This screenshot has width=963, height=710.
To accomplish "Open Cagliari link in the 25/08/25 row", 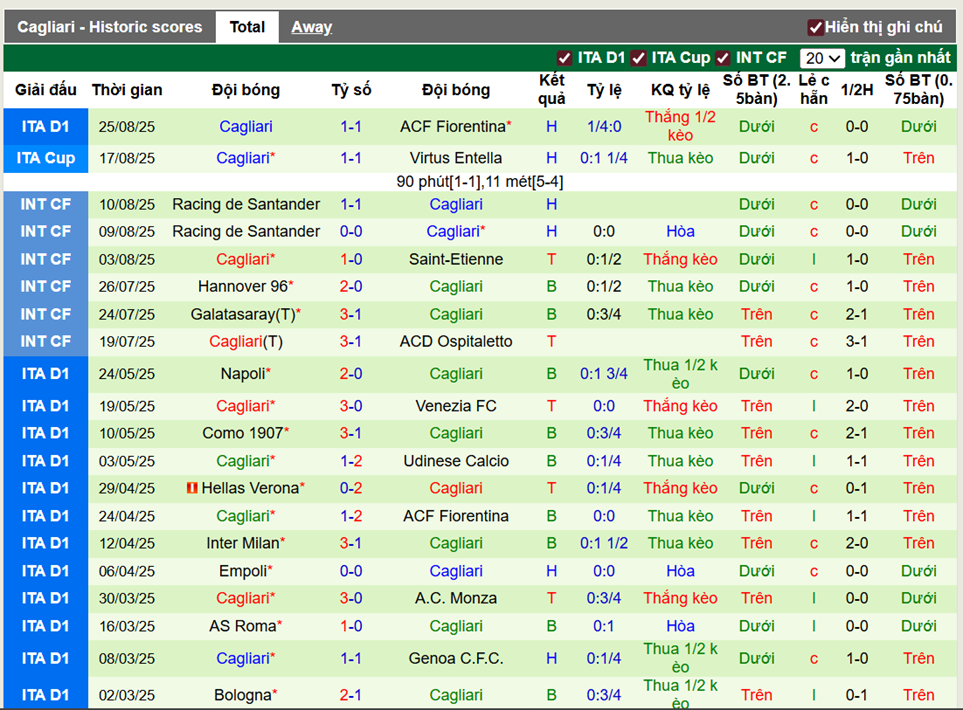I will [246, 127].
